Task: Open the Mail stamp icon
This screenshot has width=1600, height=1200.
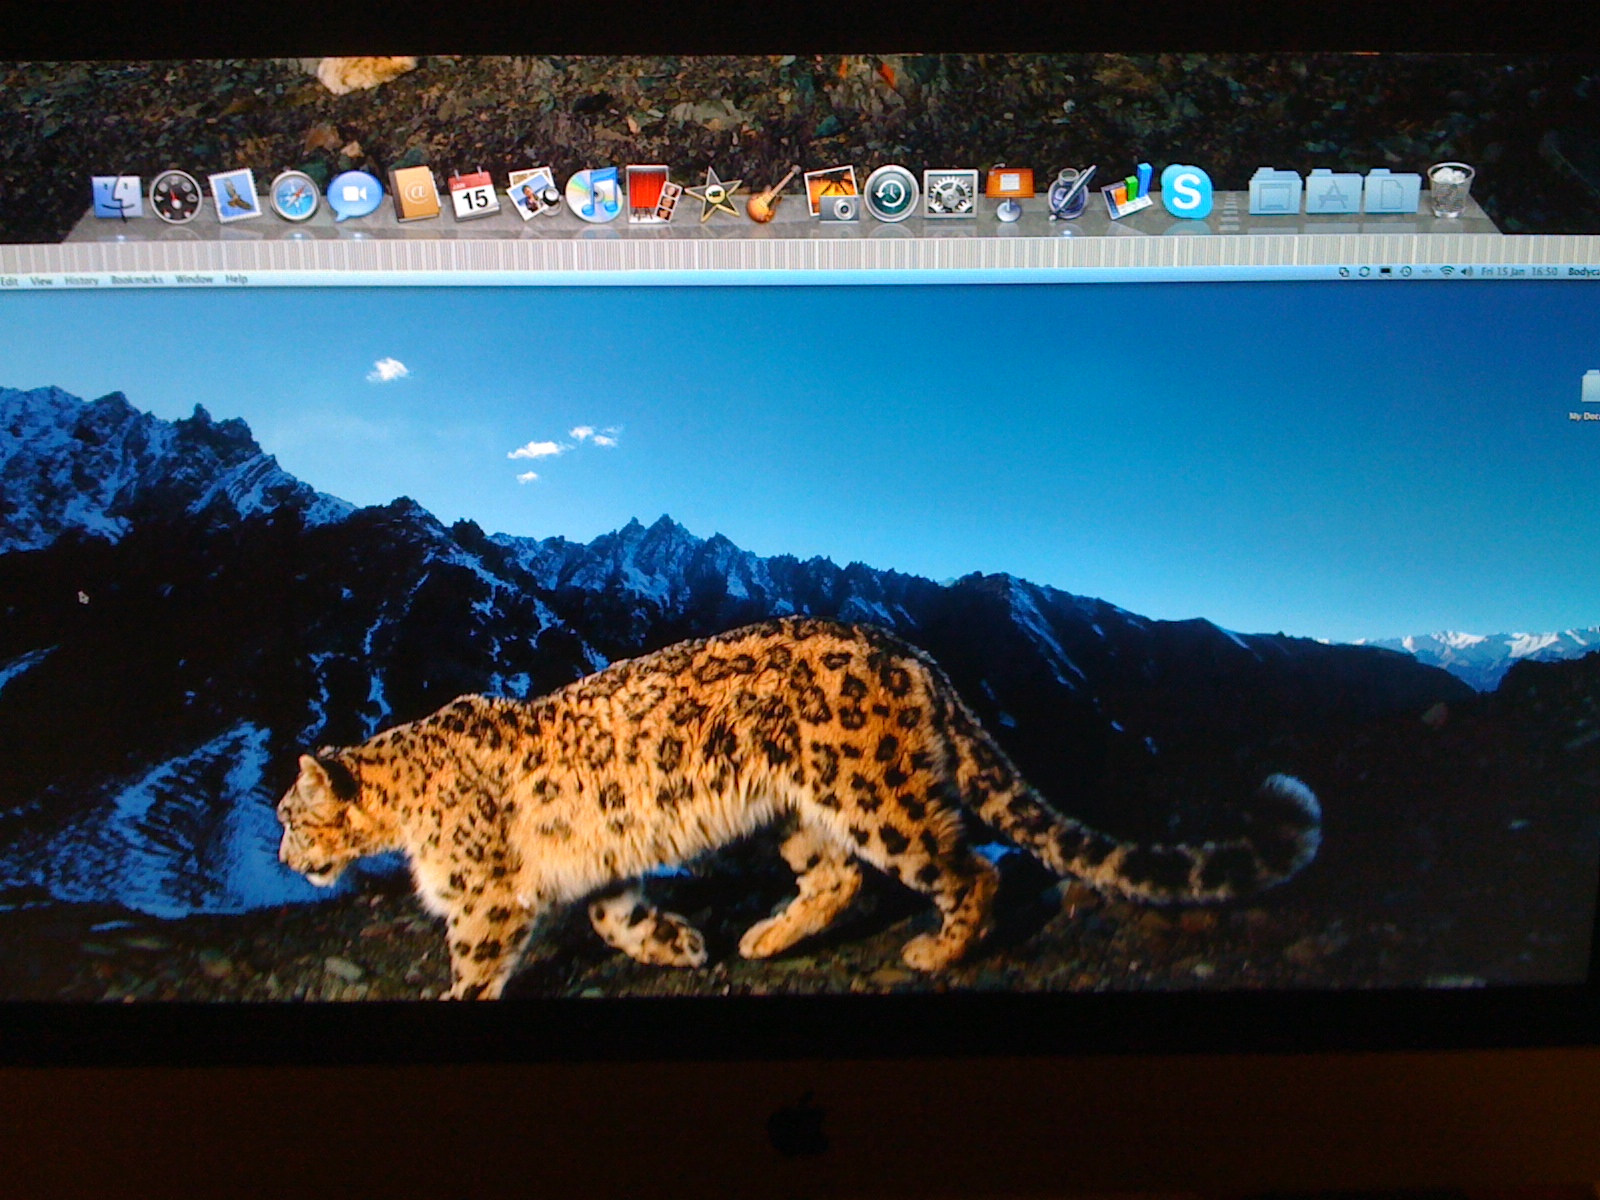Action: tap(235, 195)
